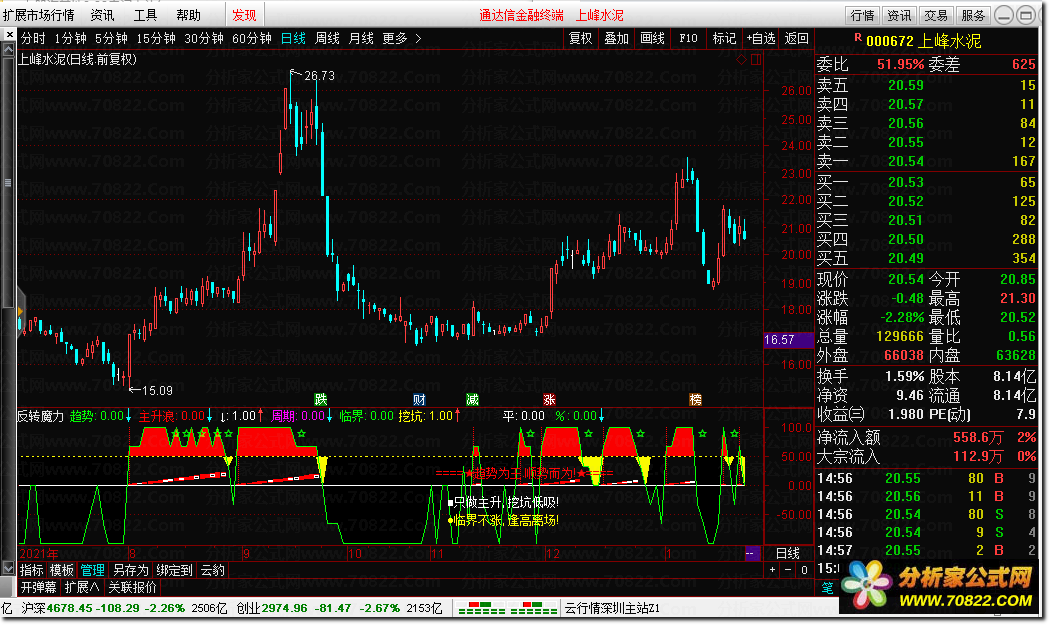Screen dimensions: 1051x625
Task: Click the red split-window icon above the chart
Action: point(756,60)
